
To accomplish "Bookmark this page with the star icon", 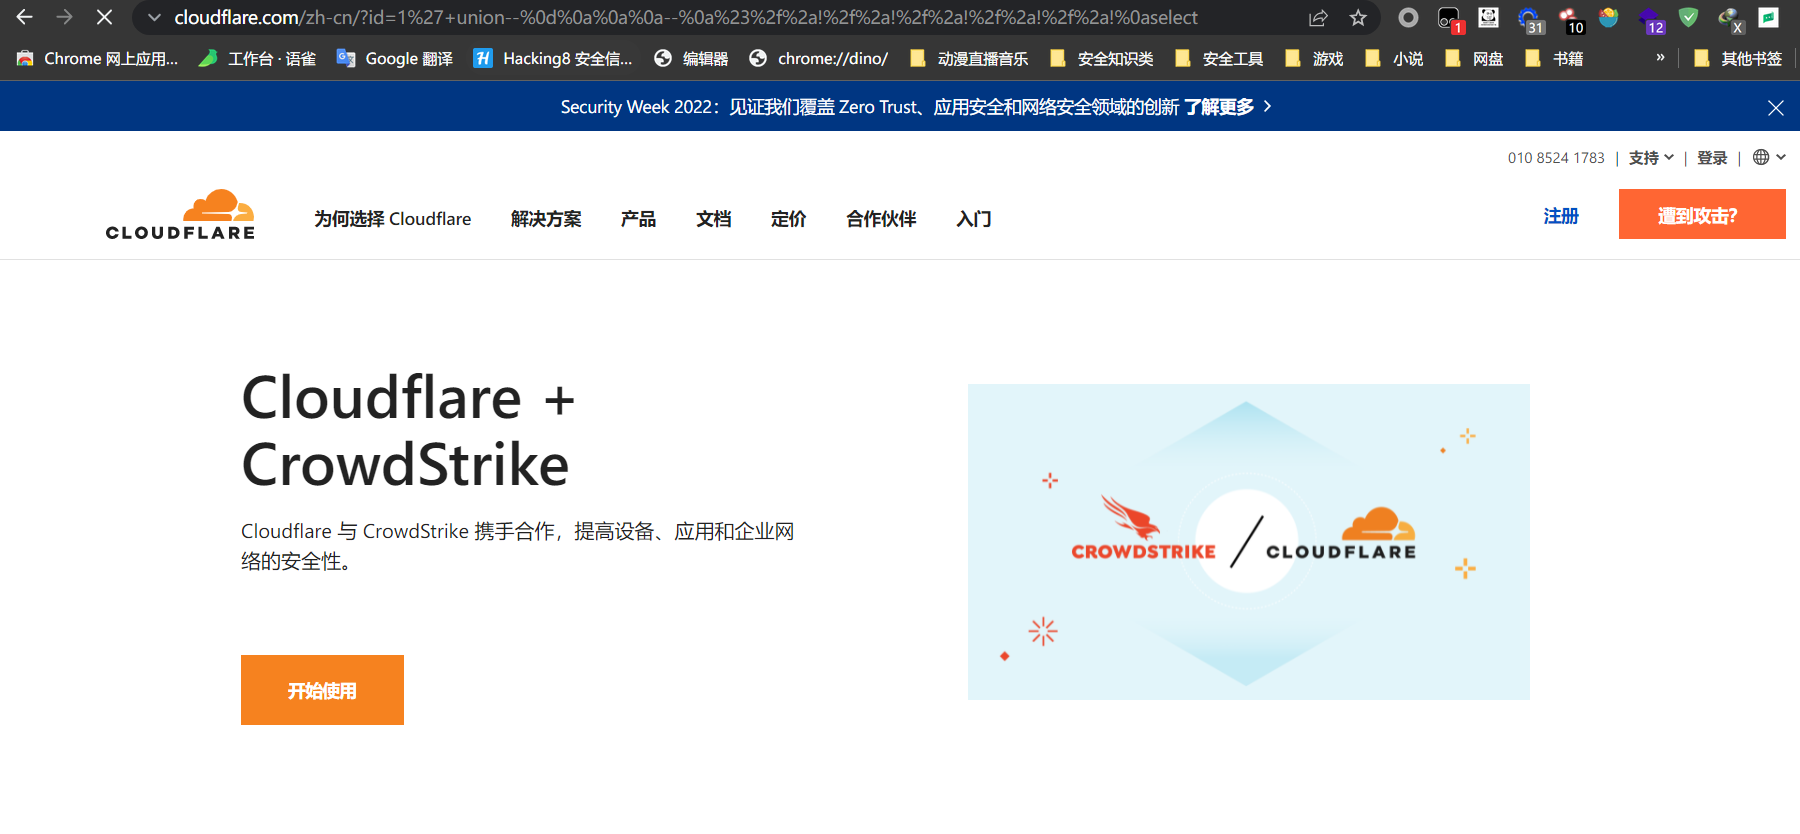I will pyautogui.click(x=1358, y=18).
